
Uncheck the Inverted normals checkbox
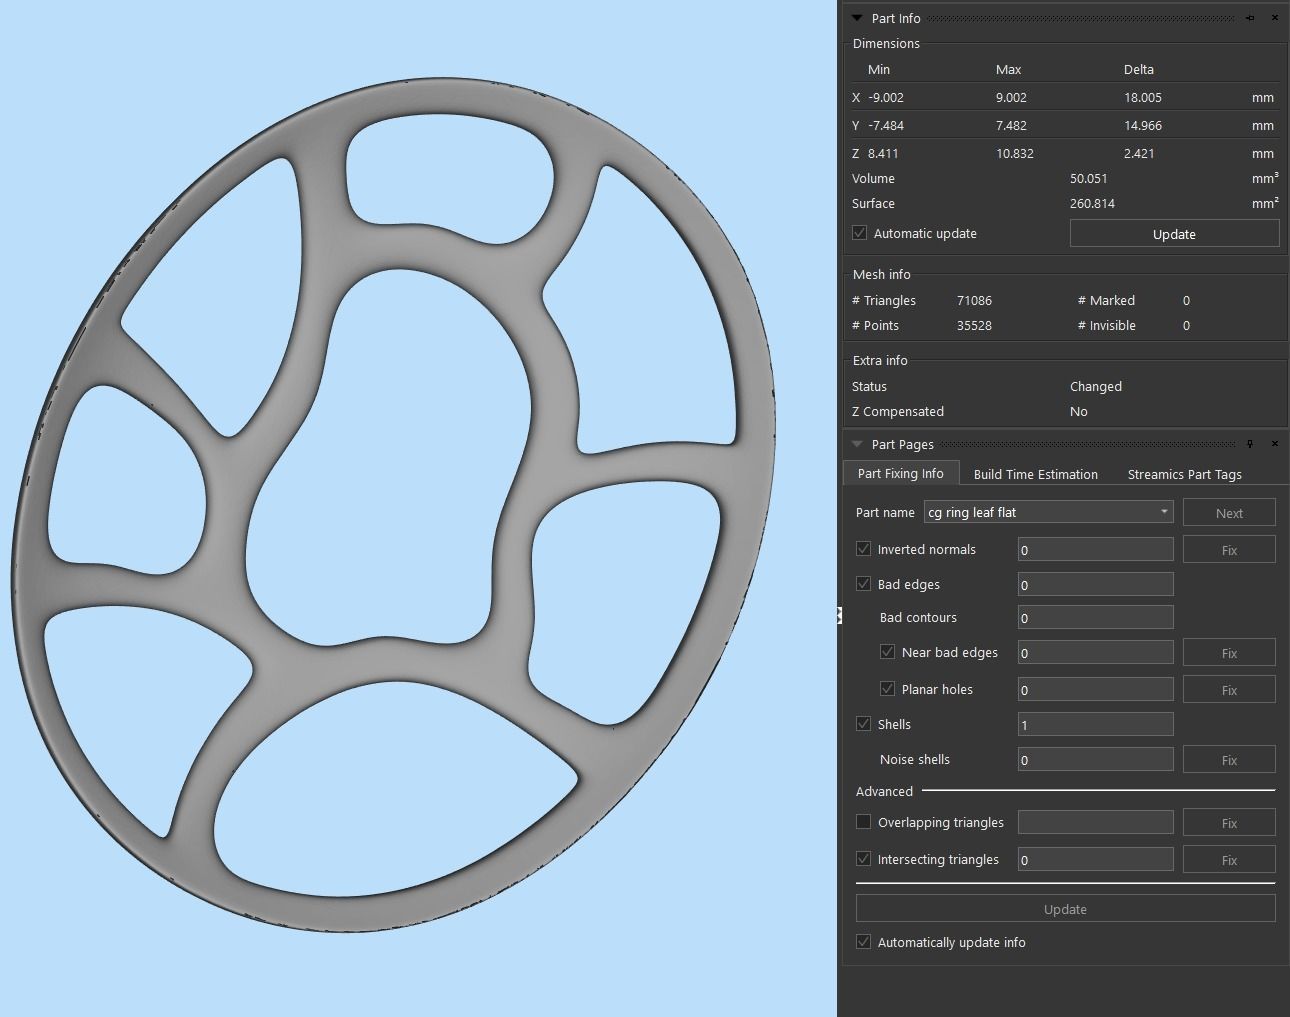click(864, 549)
